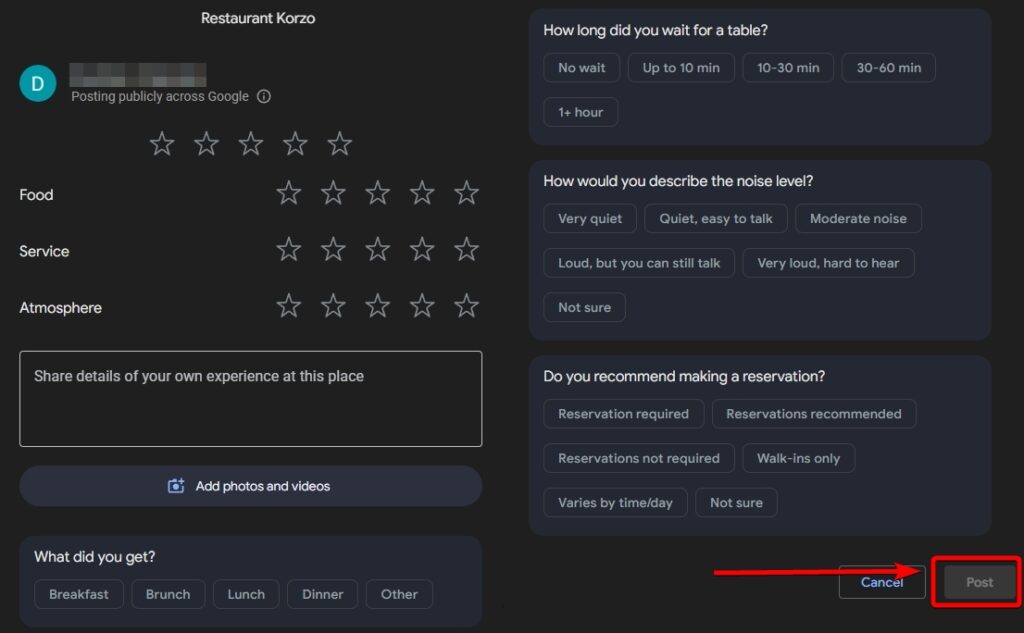The width and height of the screenshot is (1024, 633).
Task: Click the D profile avatar
Action: coord(38,82)
